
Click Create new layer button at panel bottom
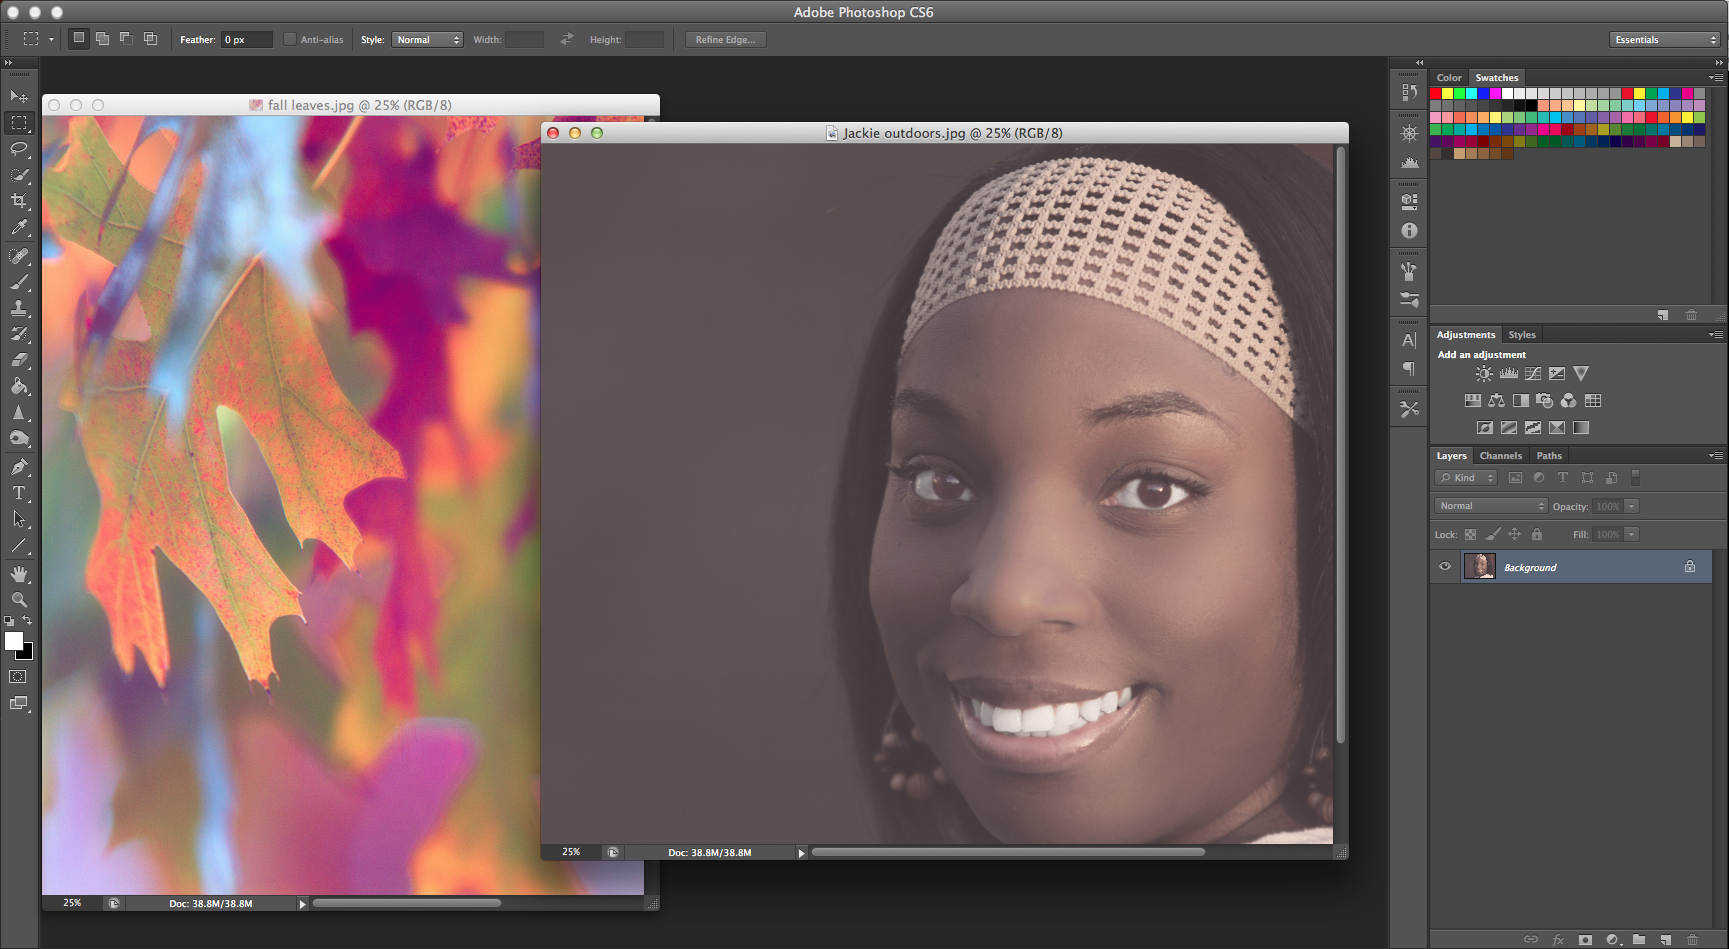pyautogui.click(x=1665, y=940)
